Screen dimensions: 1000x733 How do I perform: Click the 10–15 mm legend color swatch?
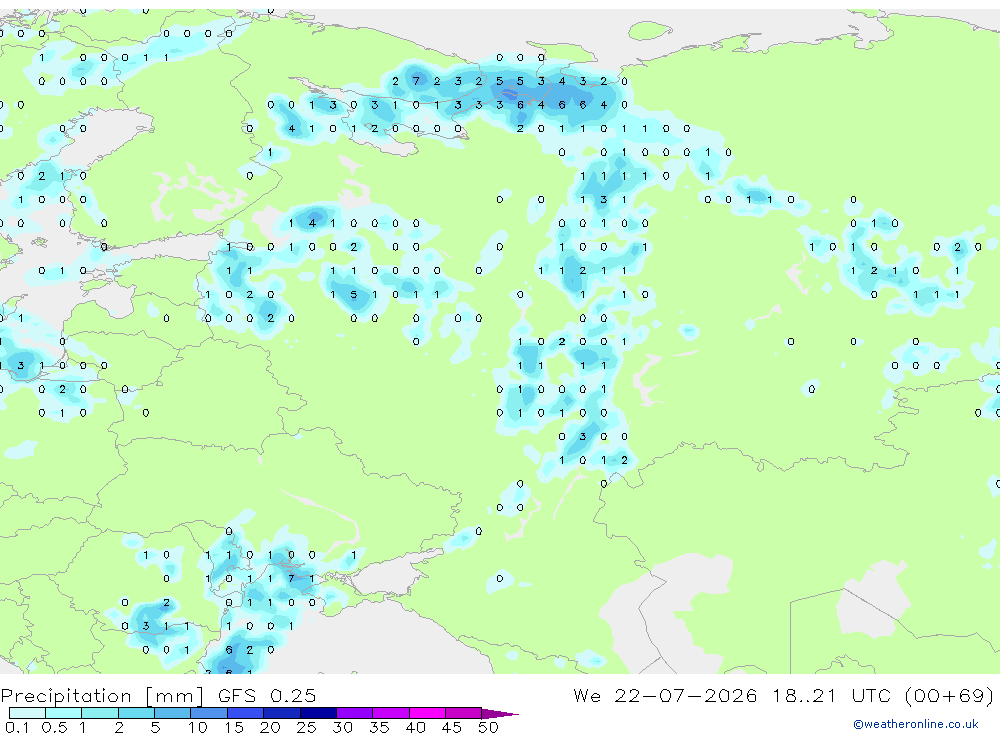click(209, 713)
